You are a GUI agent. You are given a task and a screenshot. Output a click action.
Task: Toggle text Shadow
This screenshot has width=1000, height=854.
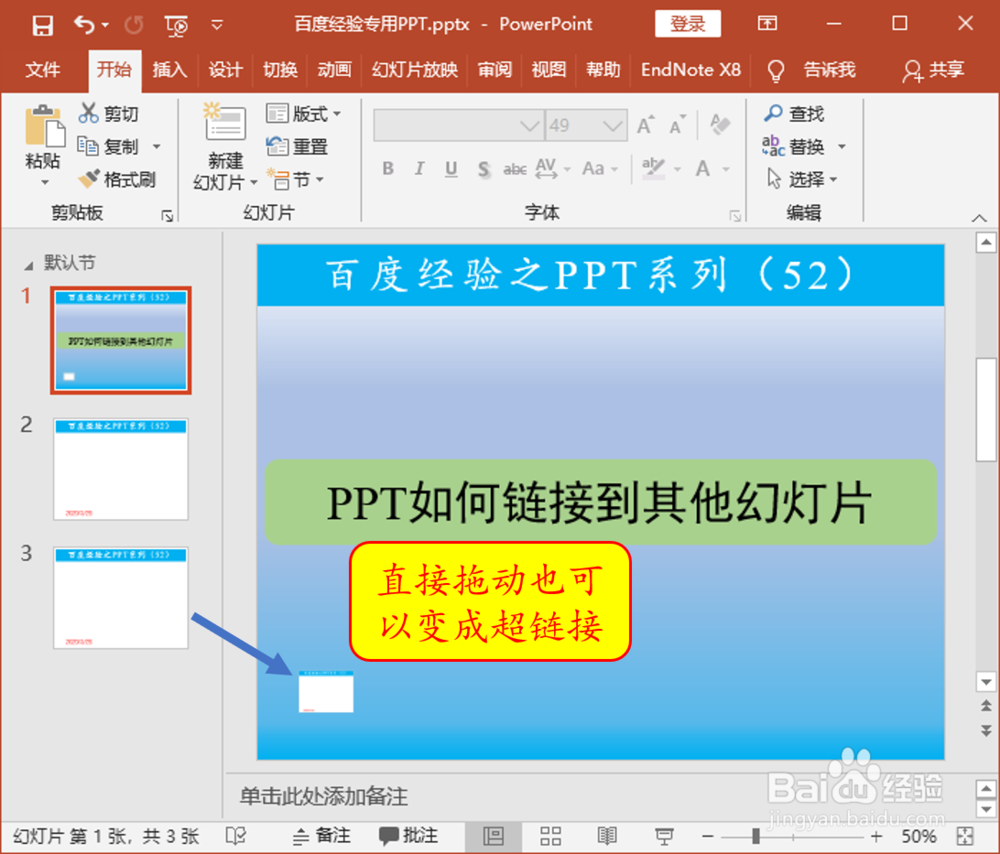pos(484,169)
